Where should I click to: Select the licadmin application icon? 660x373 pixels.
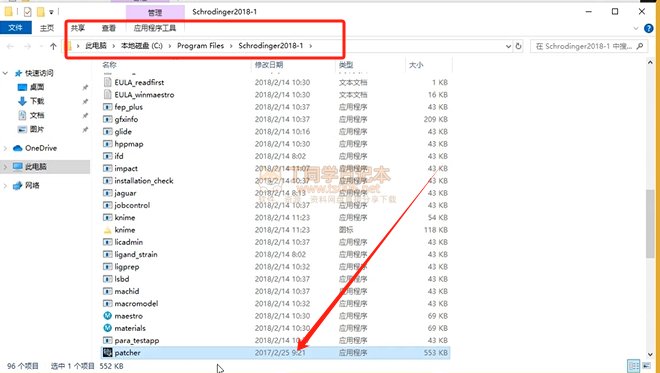108,242
